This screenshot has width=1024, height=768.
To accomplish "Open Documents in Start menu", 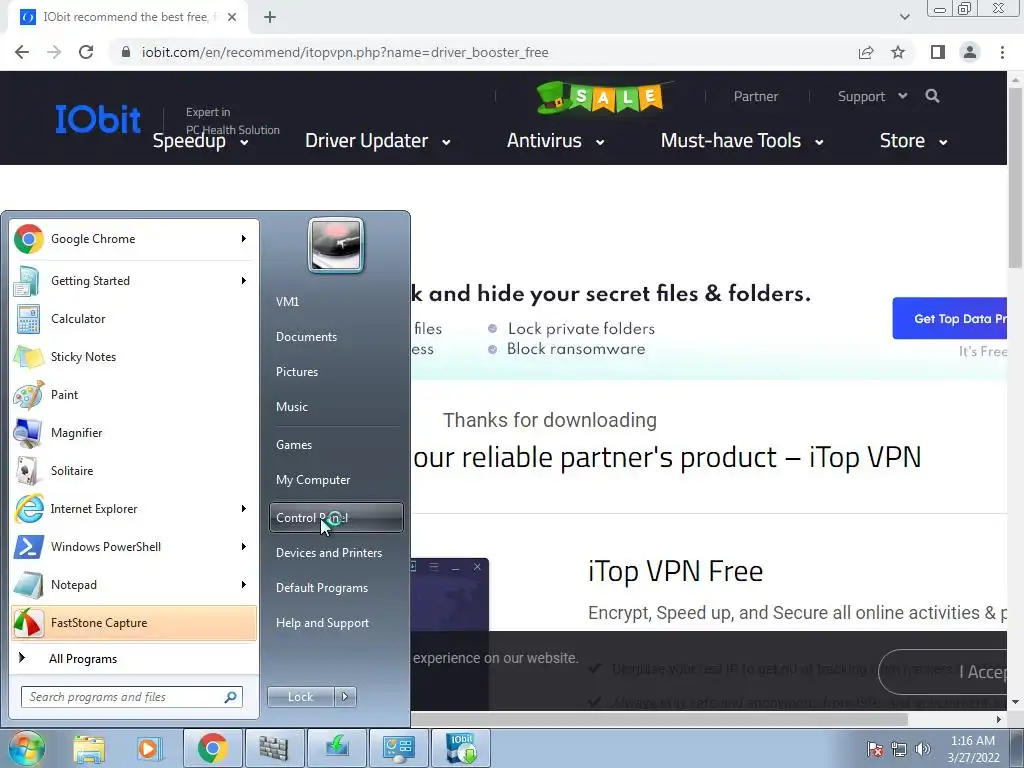I will coord(306,337).
